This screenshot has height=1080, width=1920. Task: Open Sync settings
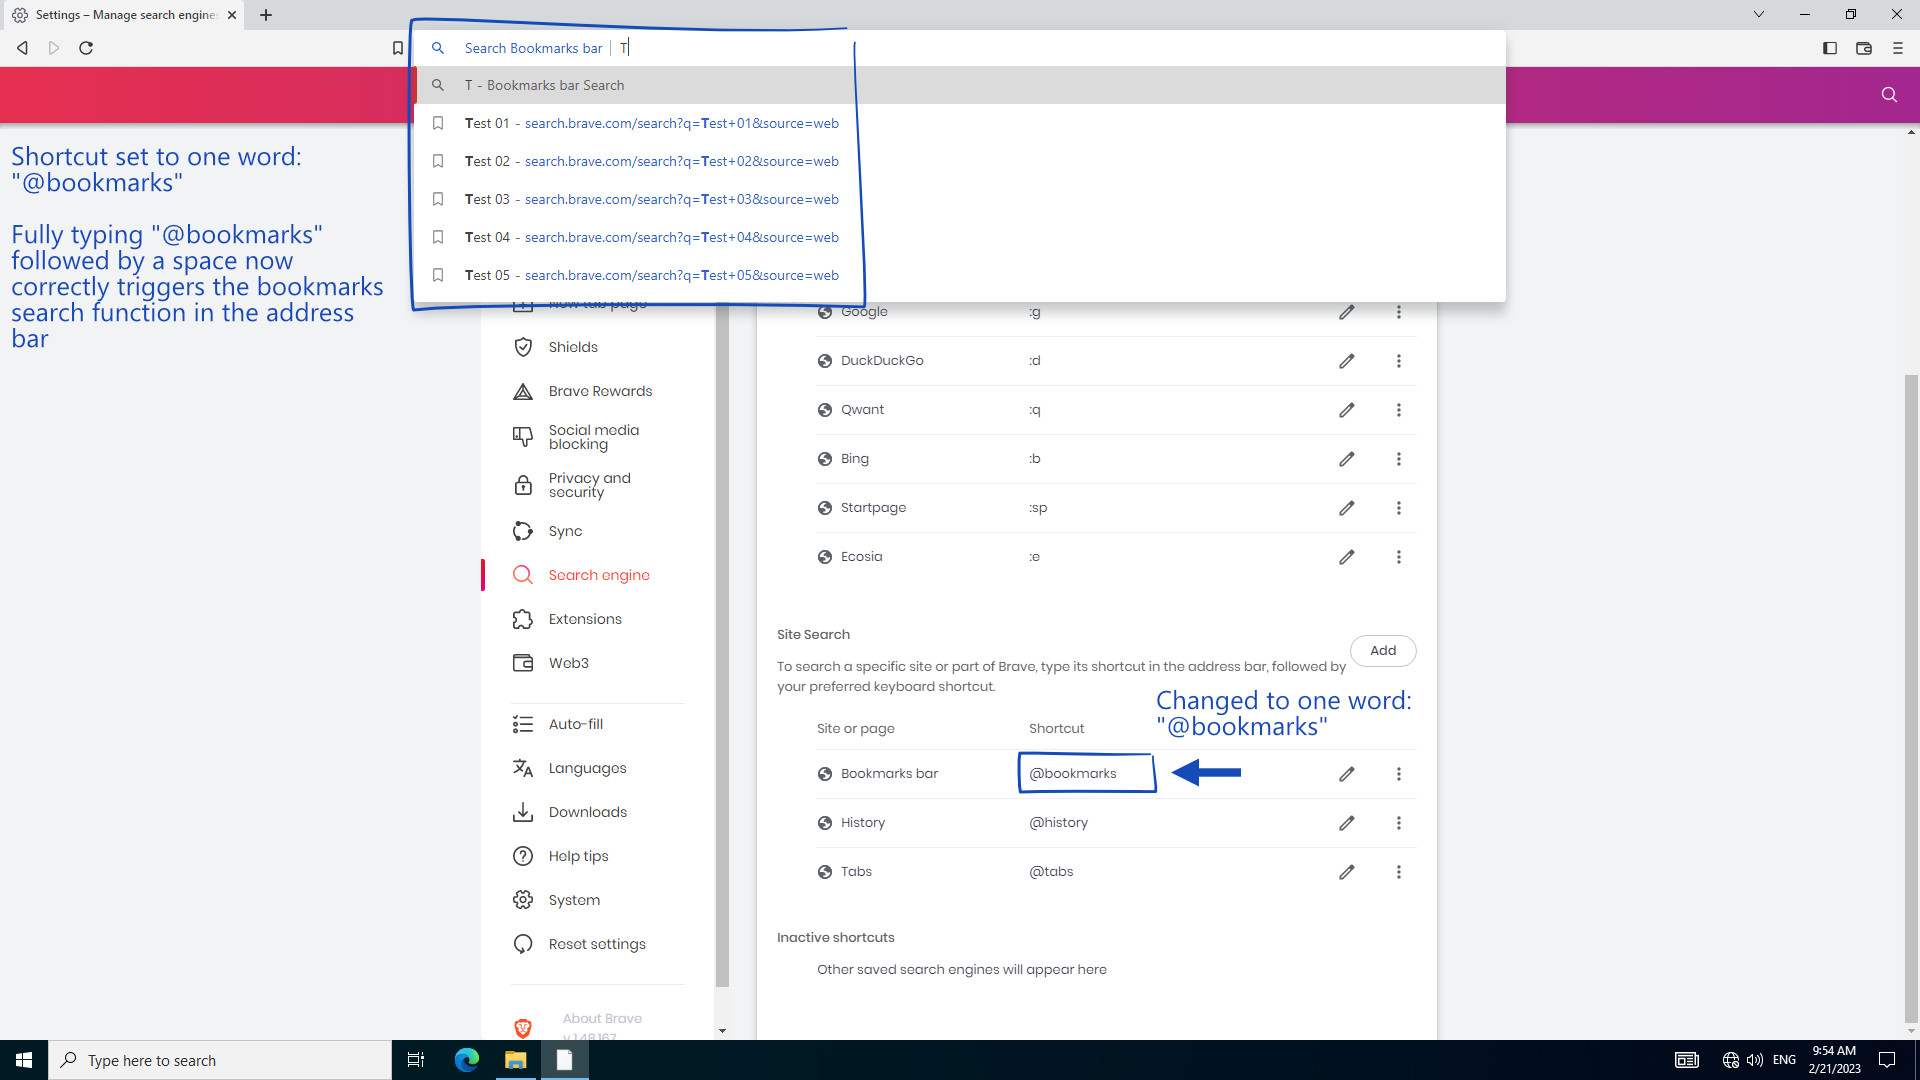566,531
